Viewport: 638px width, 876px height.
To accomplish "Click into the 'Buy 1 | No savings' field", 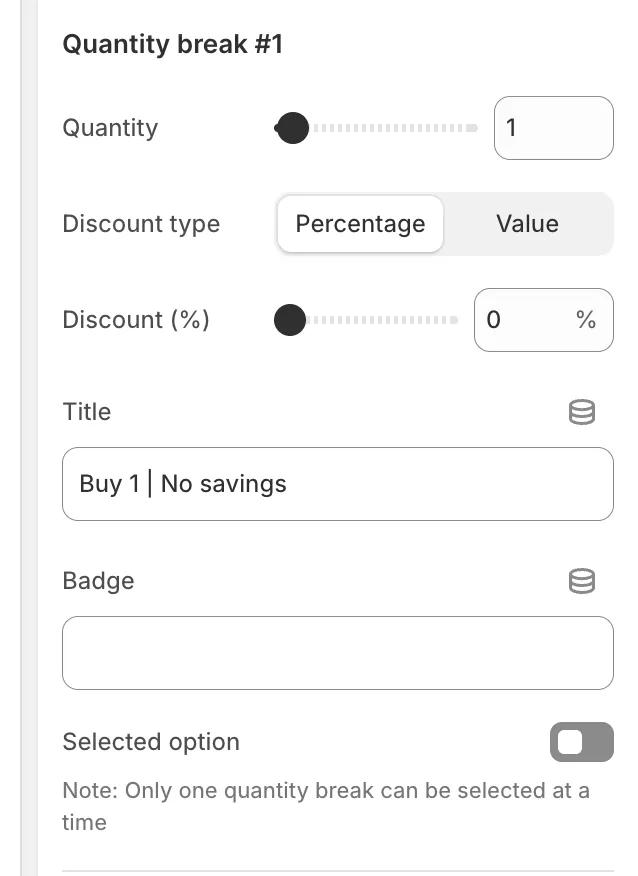I will [x=337, y=484].
